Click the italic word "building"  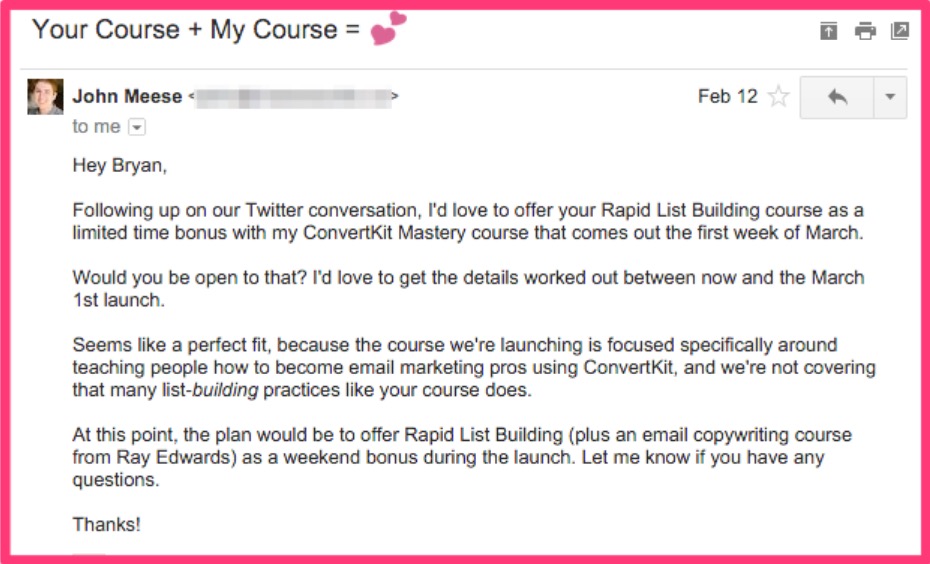pyautogui.click(x=225, y=390)
